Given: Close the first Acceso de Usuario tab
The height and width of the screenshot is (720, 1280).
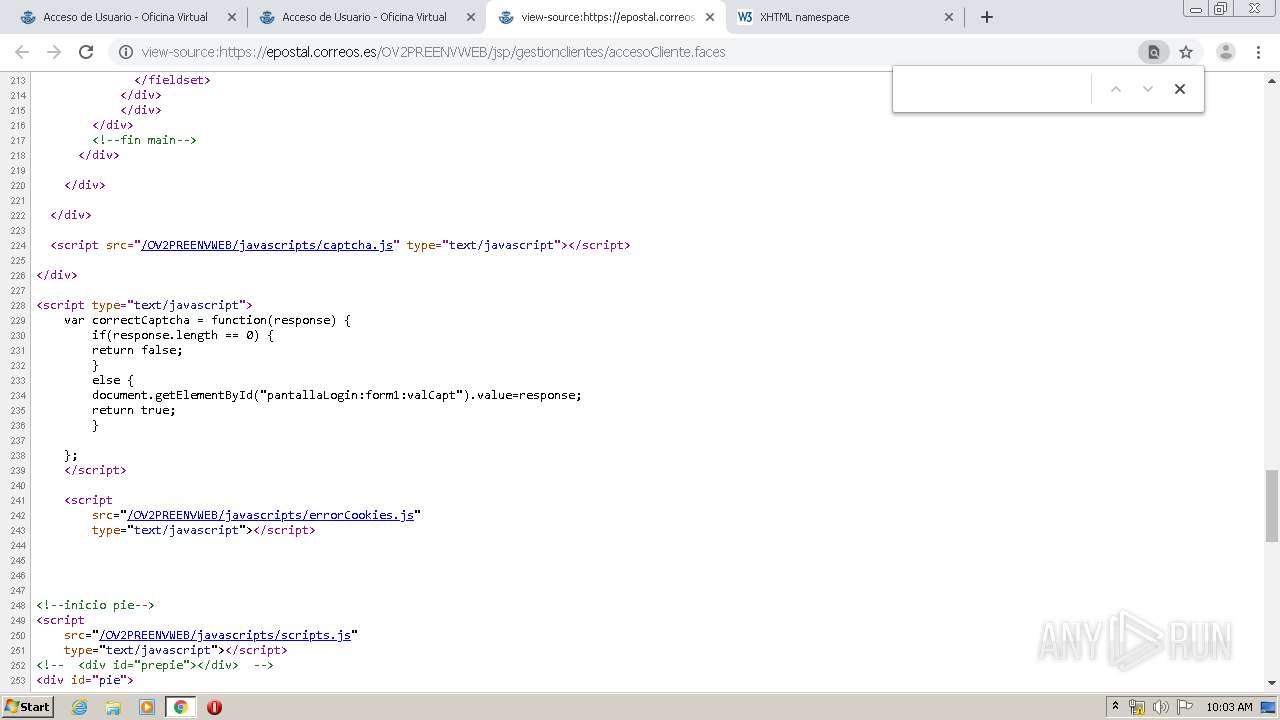Looking at the screenshot, I should [x=232, y=17].
